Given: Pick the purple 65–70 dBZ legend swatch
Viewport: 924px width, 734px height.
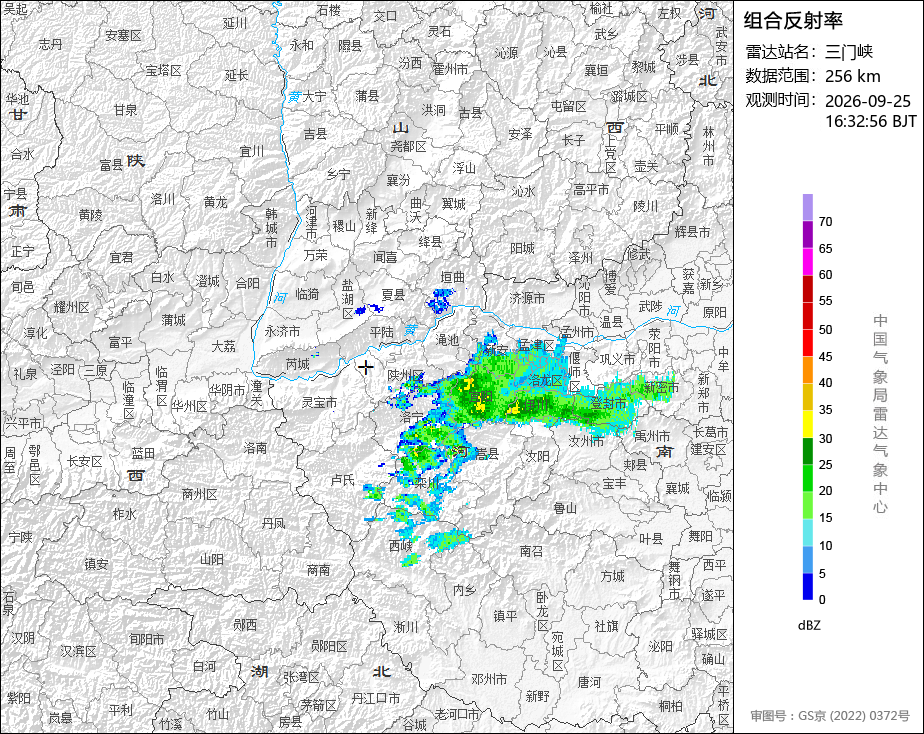Looking at the screenshot, I should pyautogui.click(x=807, y=234).
